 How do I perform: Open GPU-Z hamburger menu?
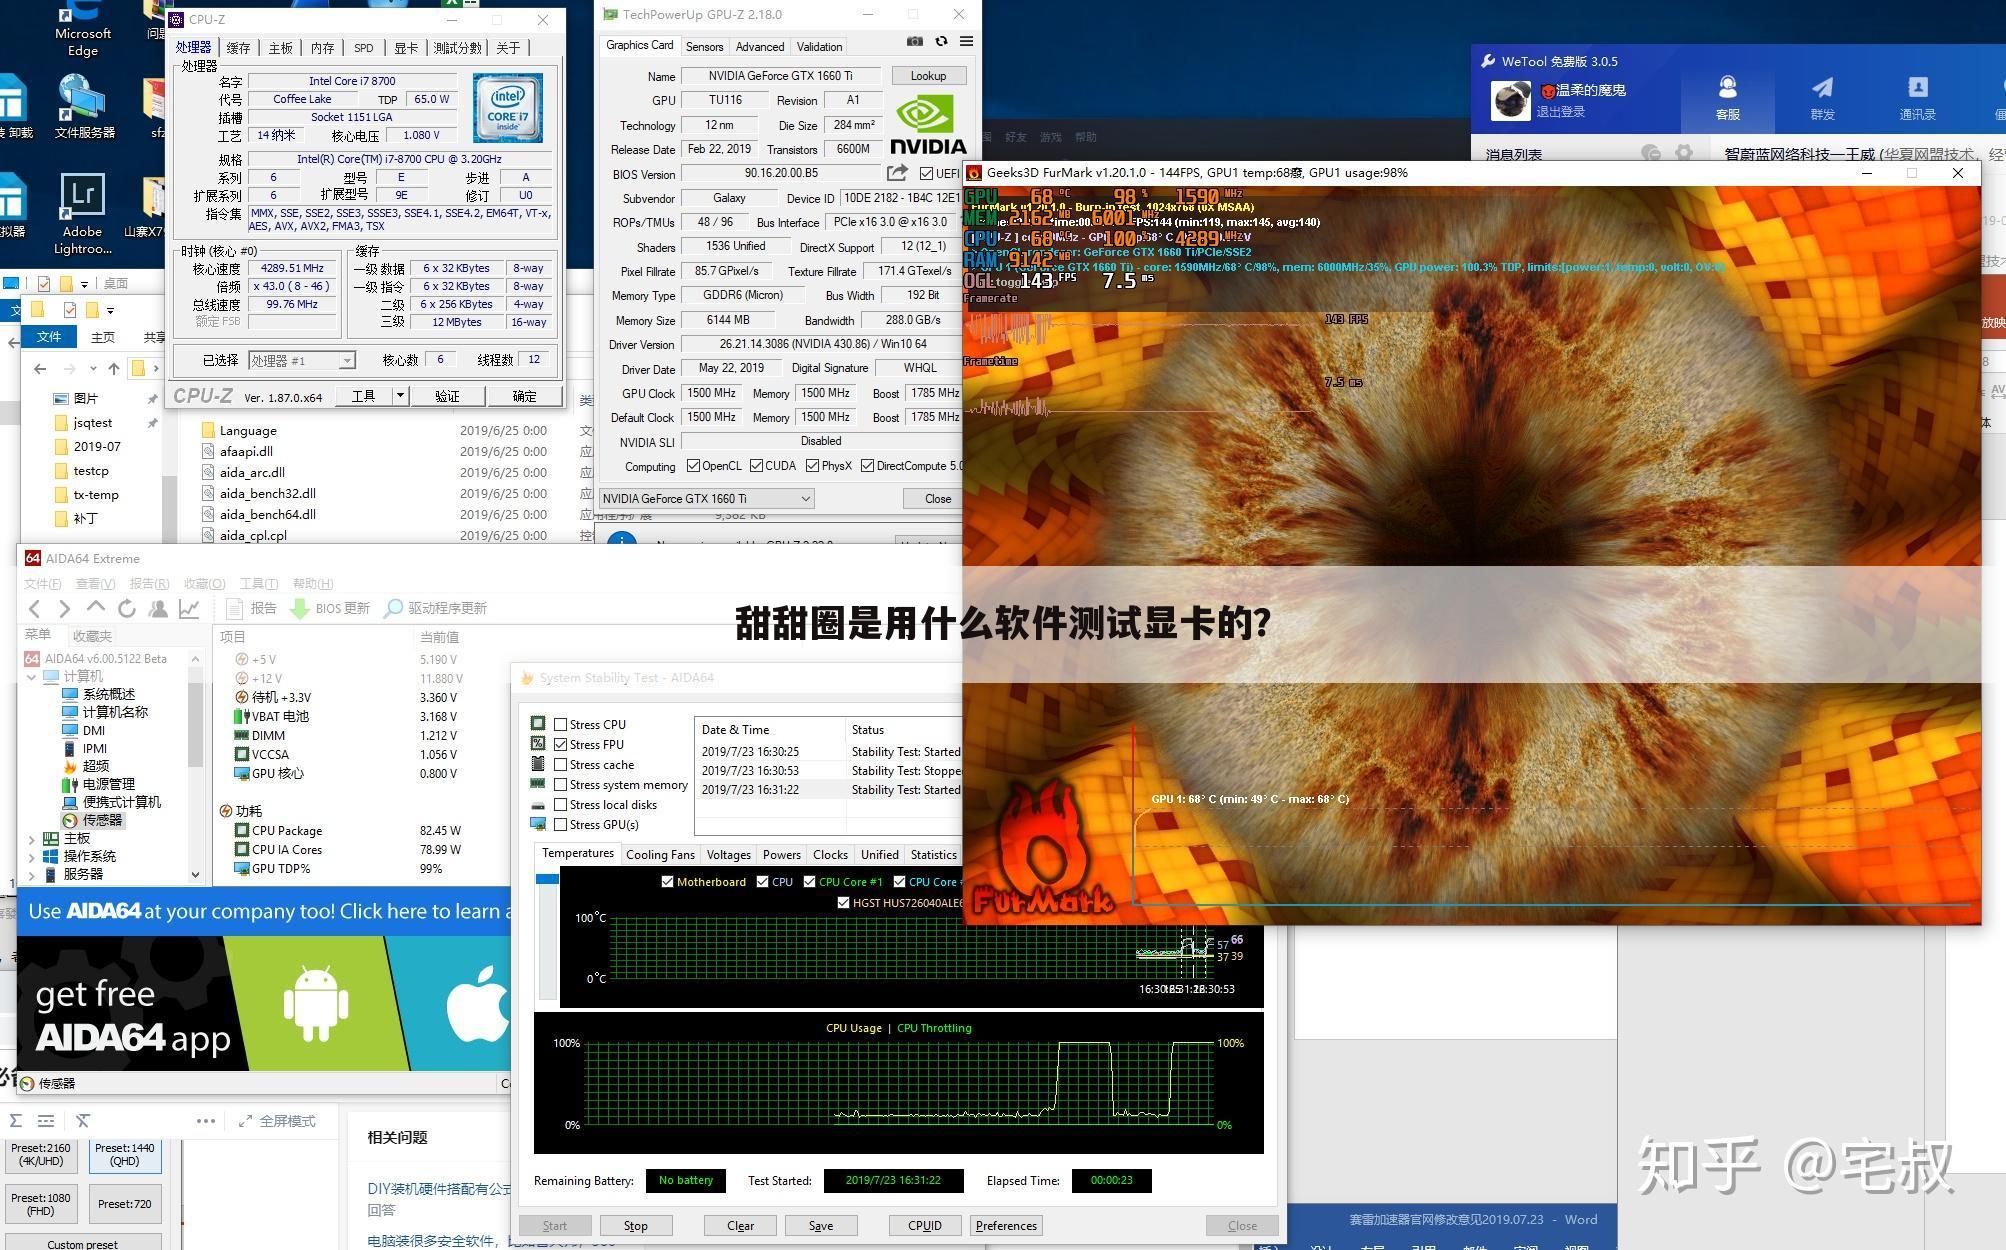[966, 42]
